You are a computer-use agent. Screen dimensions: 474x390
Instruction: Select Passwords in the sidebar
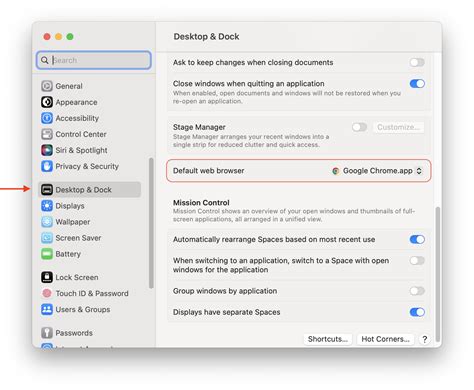[89, 333]
